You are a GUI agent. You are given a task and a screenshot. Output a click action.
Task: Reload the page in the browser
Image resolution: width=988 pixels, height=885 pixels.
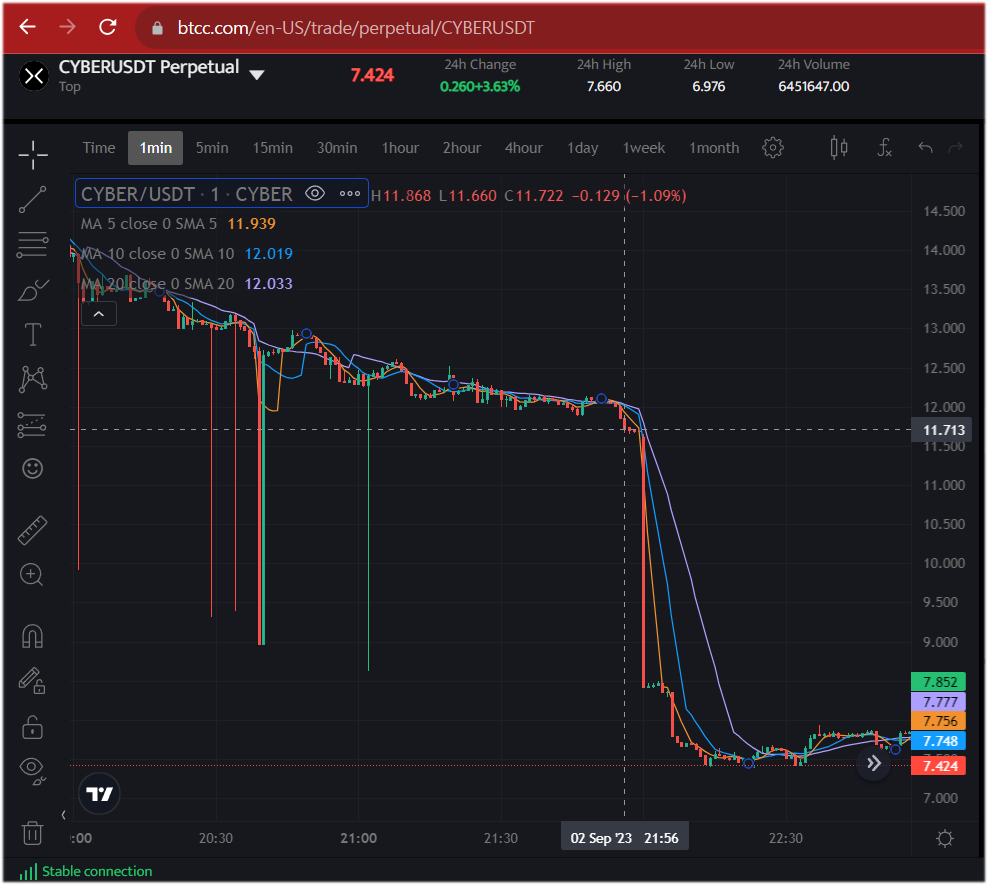point(108,27)
